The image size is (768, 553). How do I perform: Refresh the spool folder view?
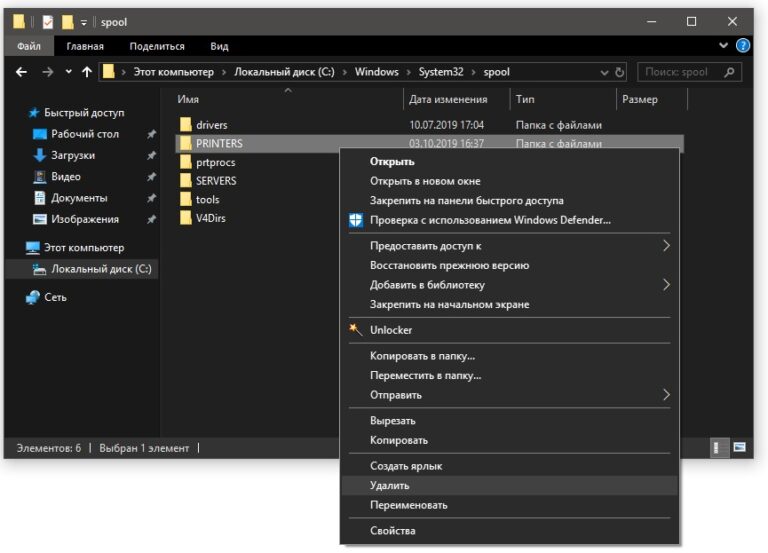click(620, 72)
